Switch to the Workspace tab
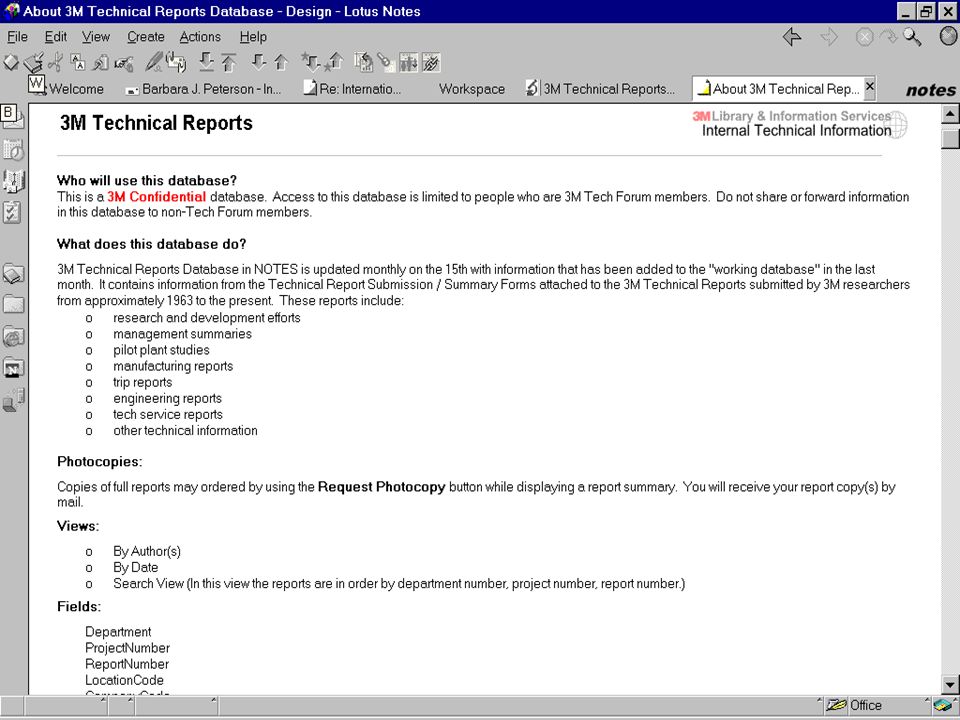This screenshot has width=960, height=720. (472, 89)
